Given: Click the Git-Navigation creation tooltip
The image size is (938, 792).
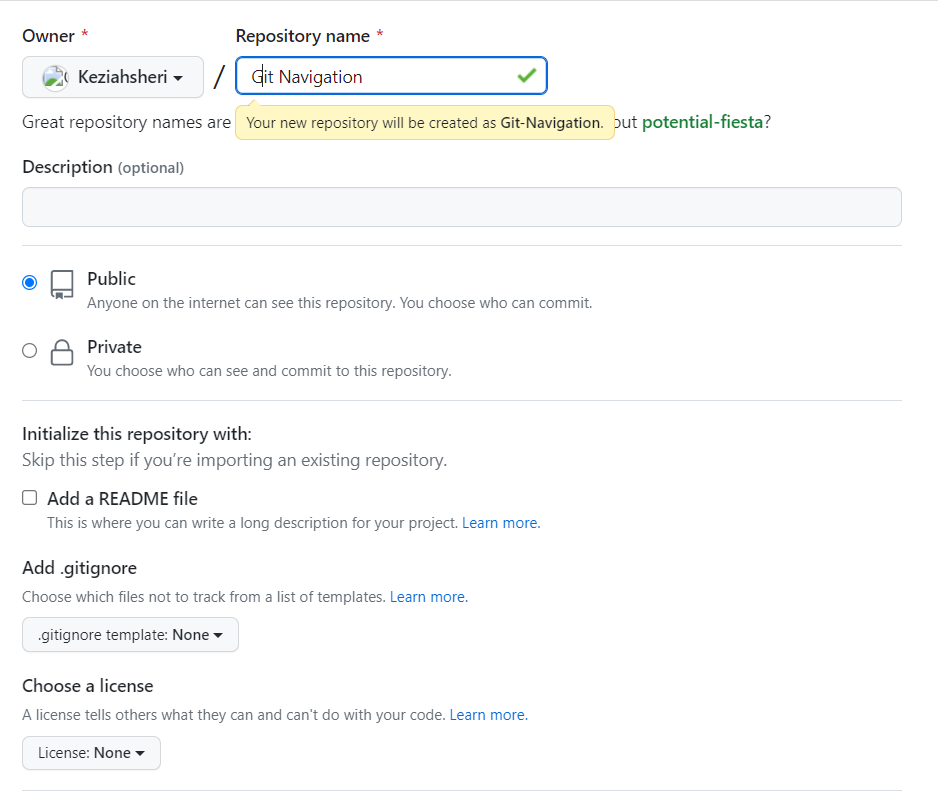Looking at the screenshot, I should coord(424,122).
